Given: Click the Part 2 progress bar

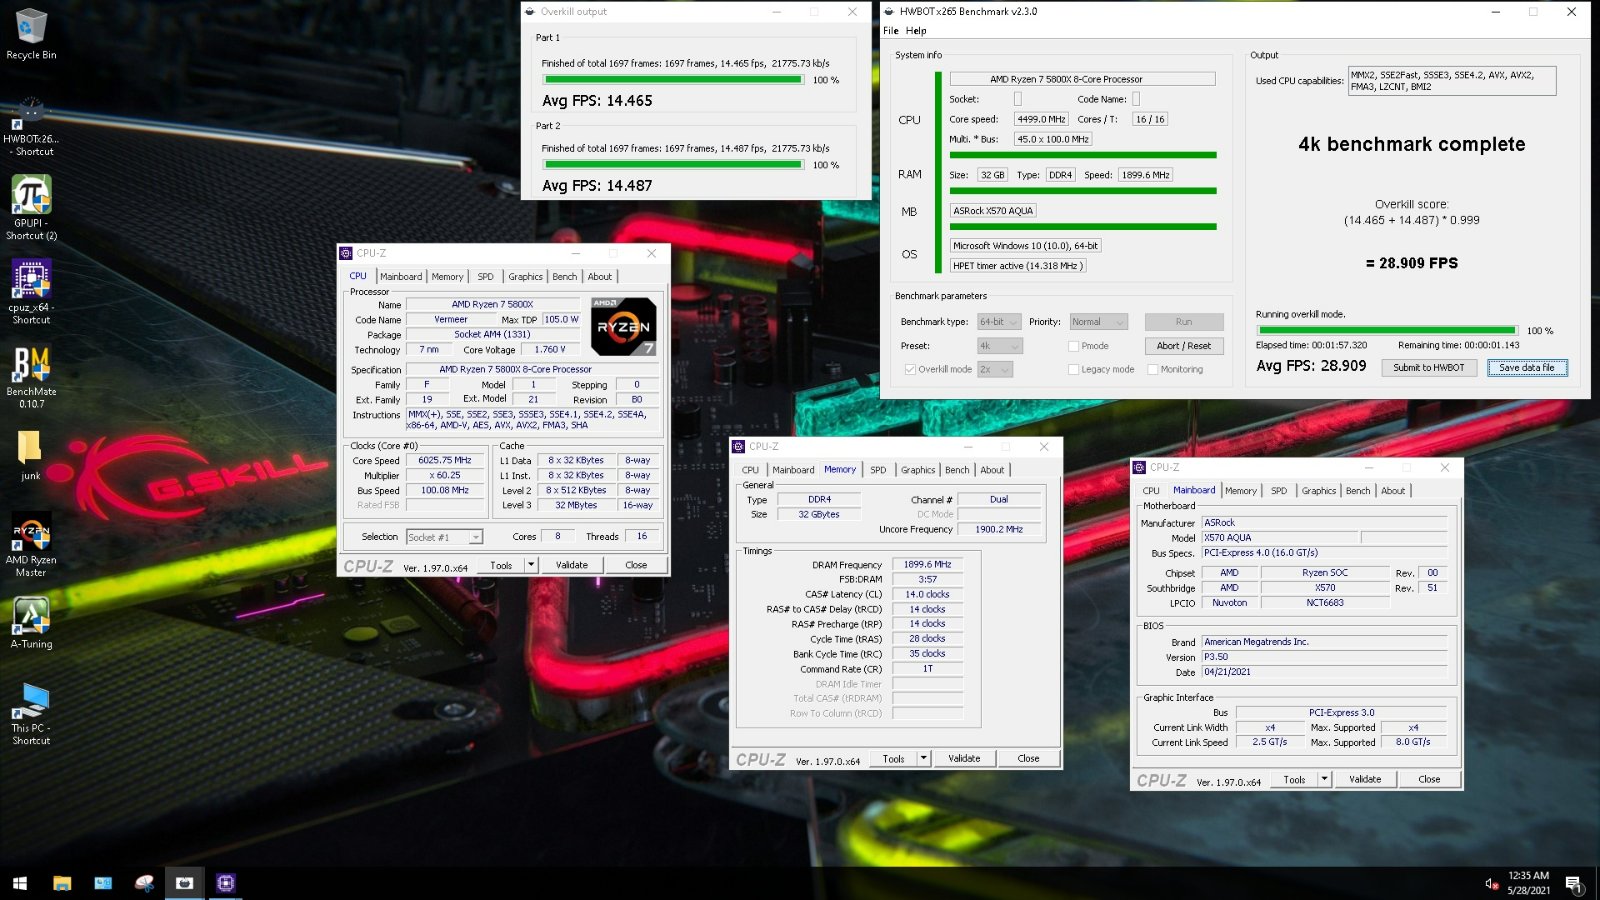Looking at the screenshot, I should point(673,165).
